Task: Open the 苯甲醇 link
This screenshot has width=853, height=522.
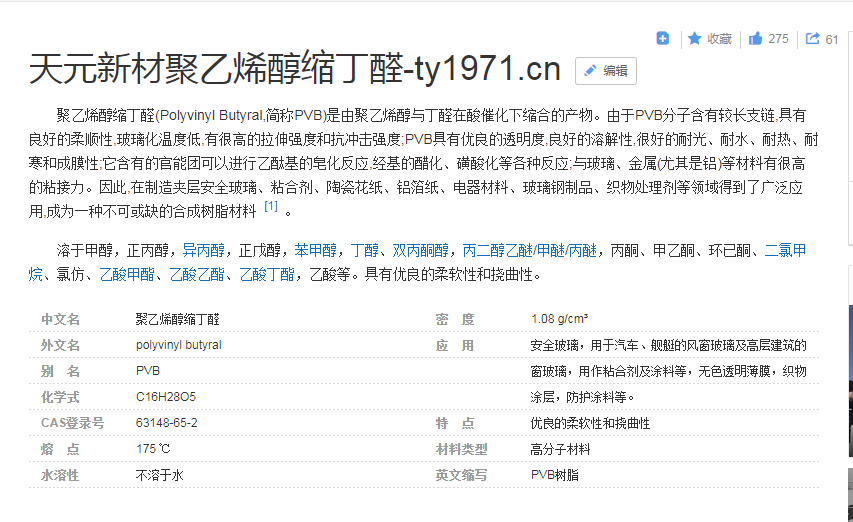Action: [315, 250]
